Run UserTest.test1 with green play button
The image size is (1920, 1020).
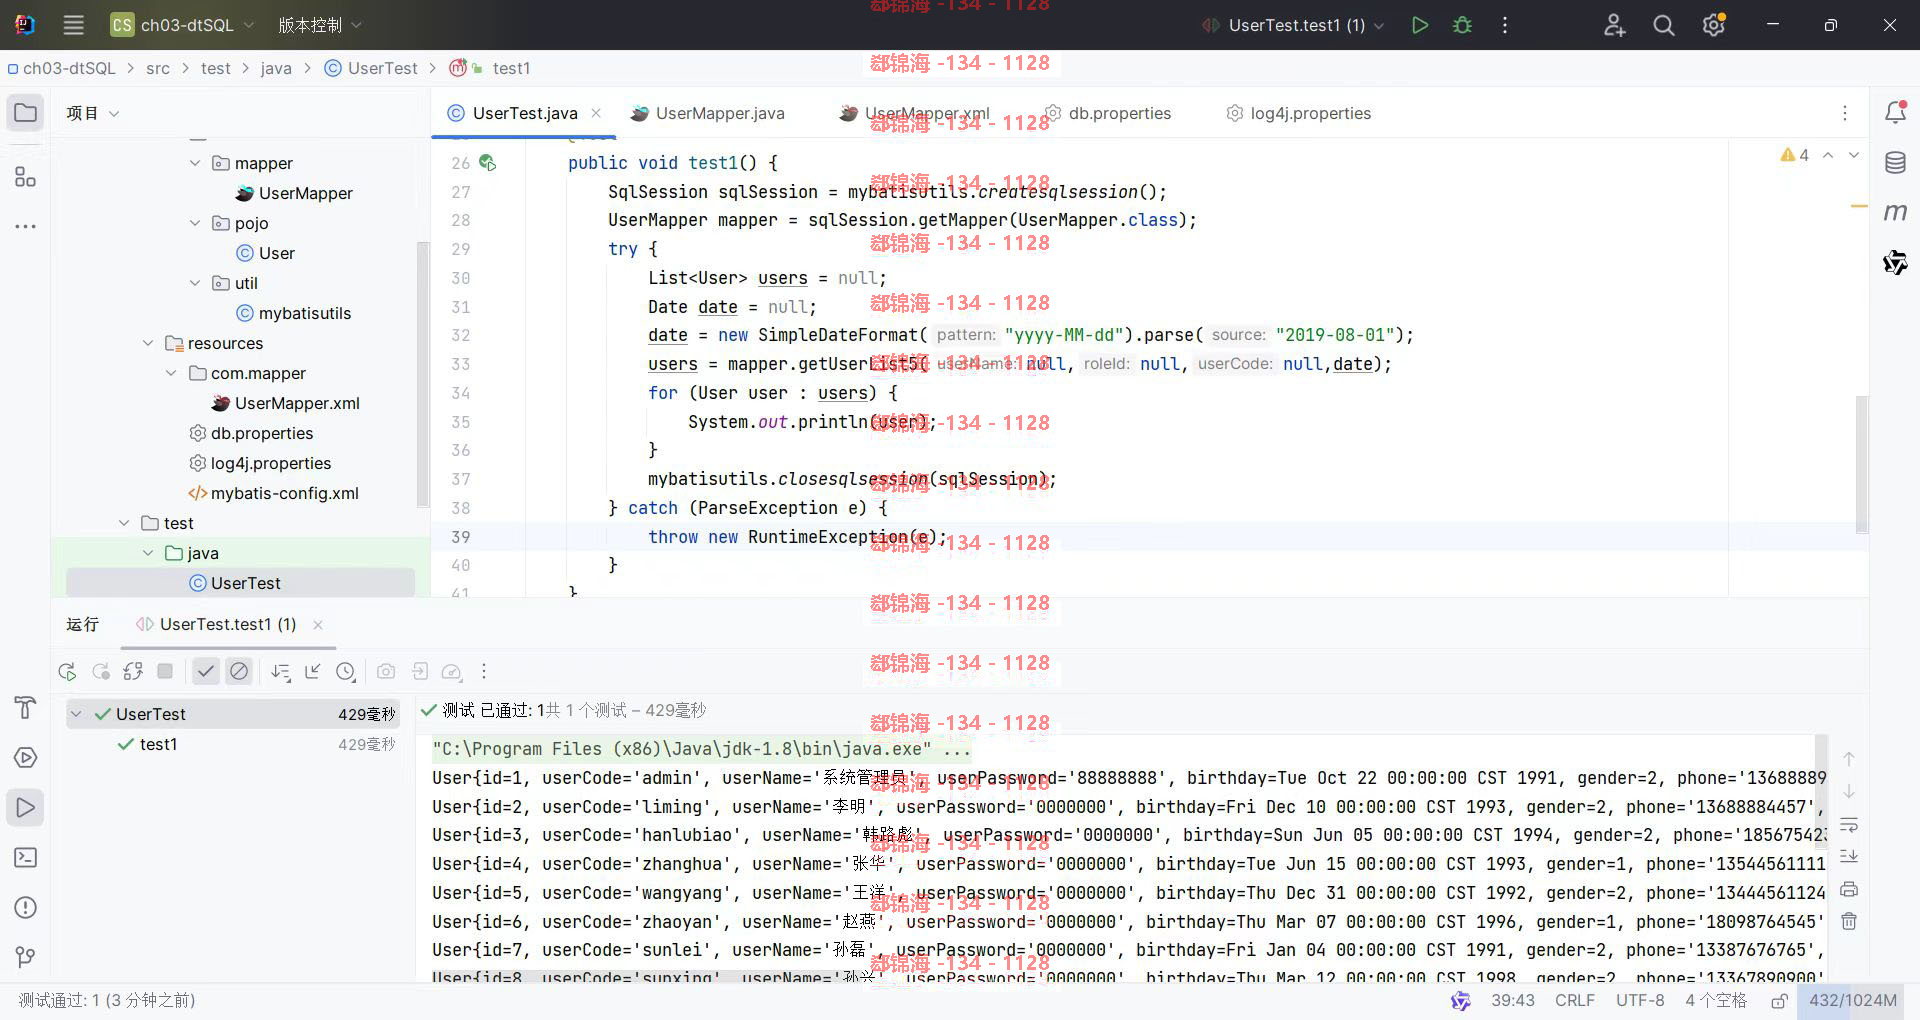(x=1419, y=25)
